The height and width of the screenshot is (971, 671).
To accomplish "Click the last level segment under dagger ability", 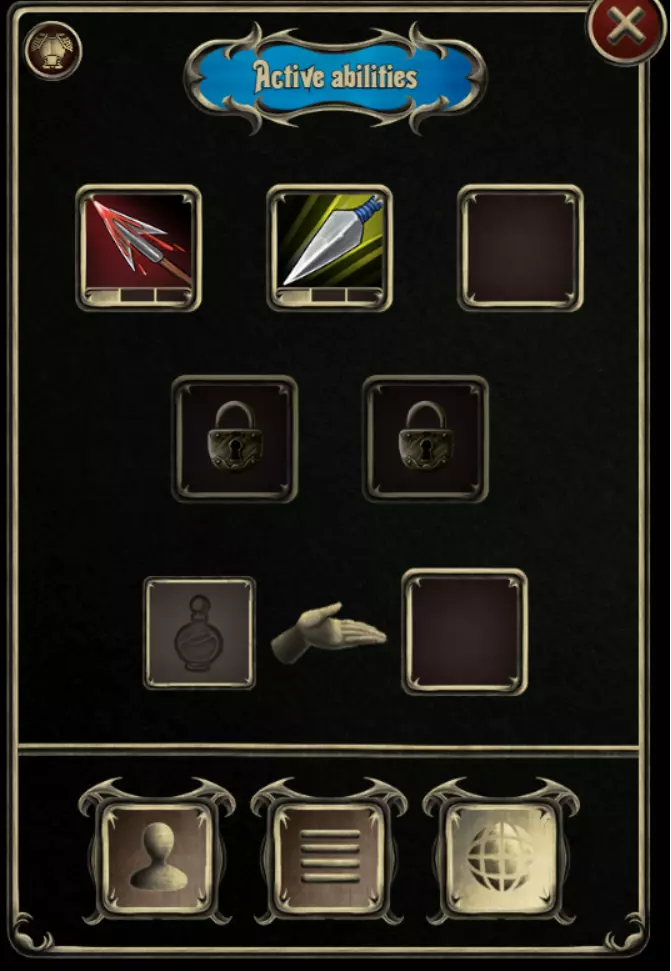I will coord(363,295).
